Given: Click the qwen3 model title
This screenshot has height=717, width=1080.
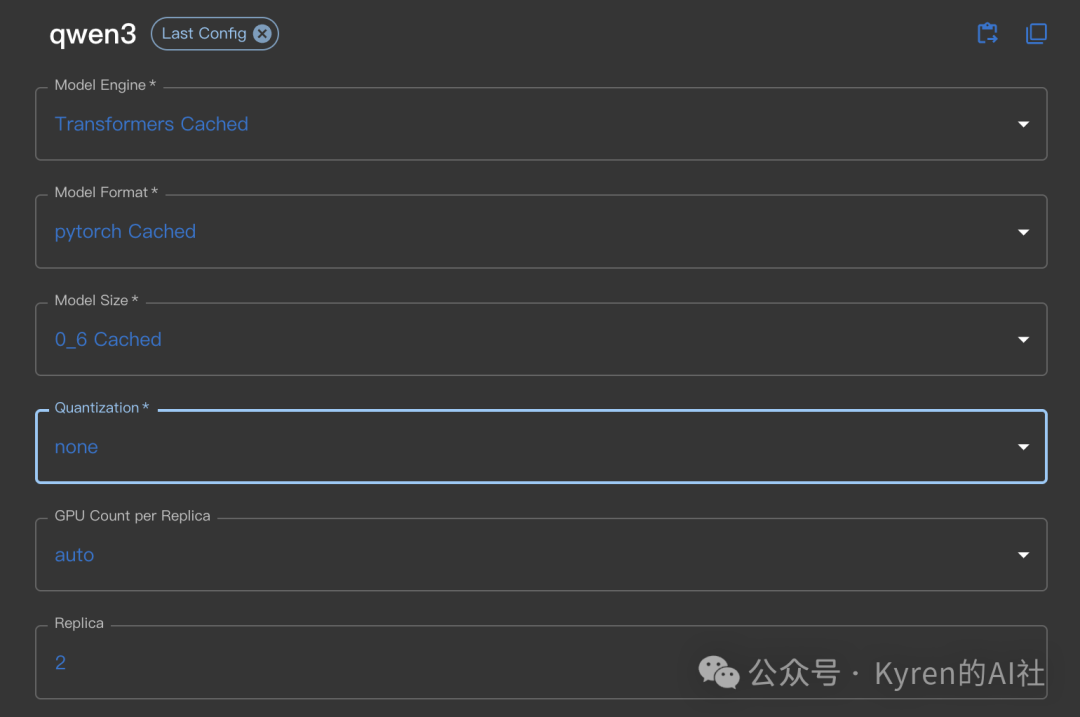Looking at the screenshot, I should click(x=92, y=34).
